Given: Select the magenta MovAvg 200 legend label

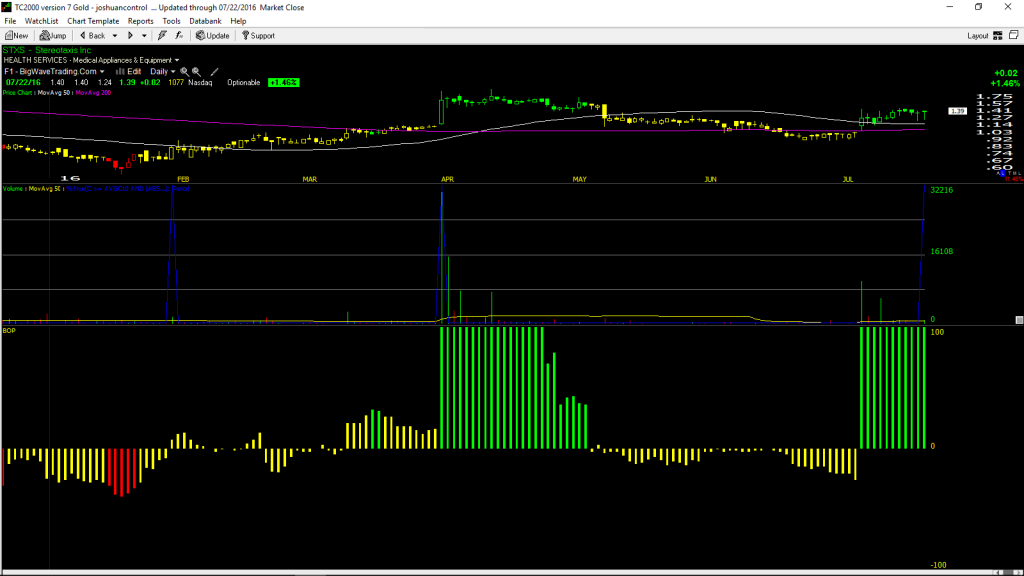Looking at the screenshot, I should click(93, 93).
